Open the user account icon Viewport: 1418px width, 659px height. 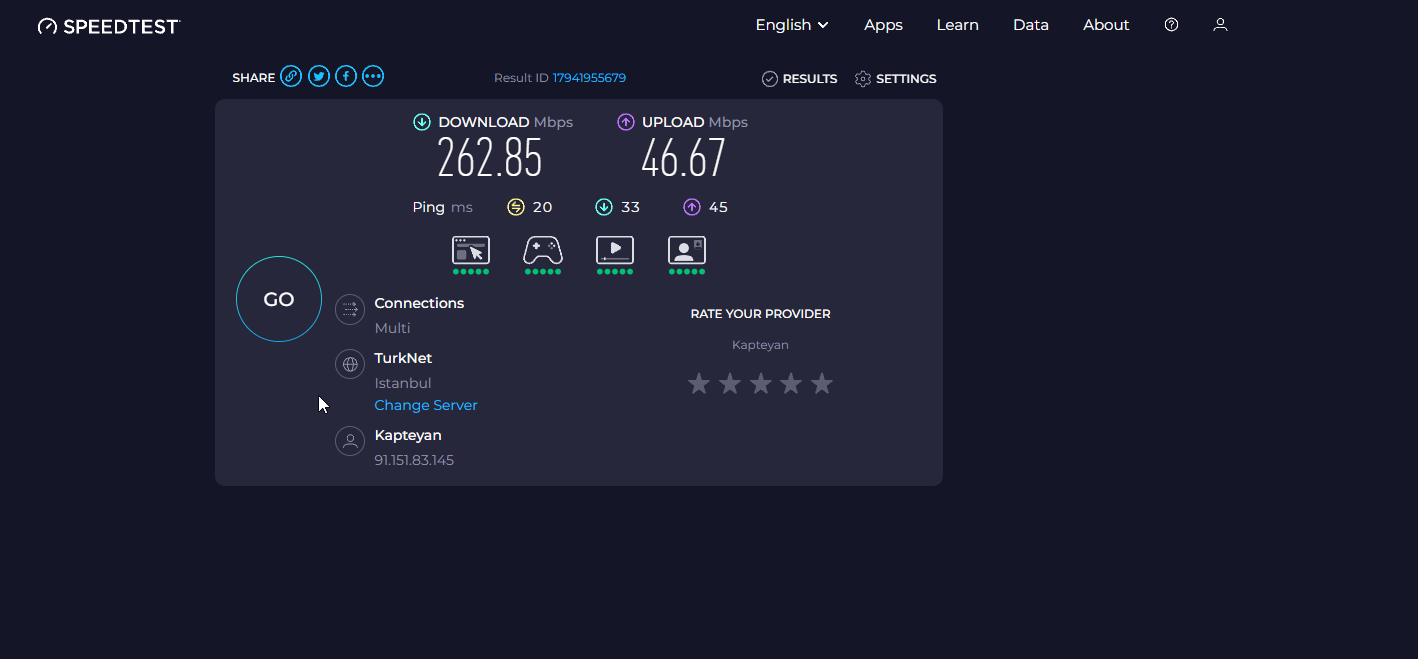click(1220, 25)
